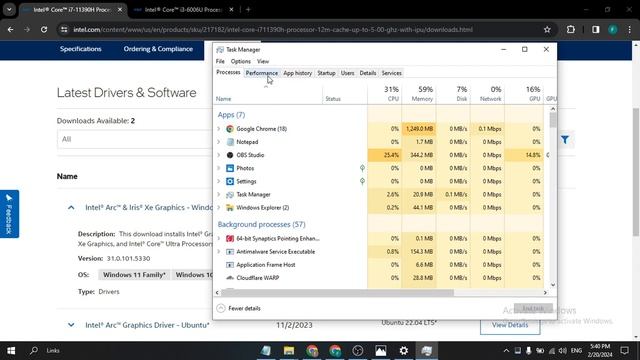Open the Windows Start menu

(x=11, y=351)
